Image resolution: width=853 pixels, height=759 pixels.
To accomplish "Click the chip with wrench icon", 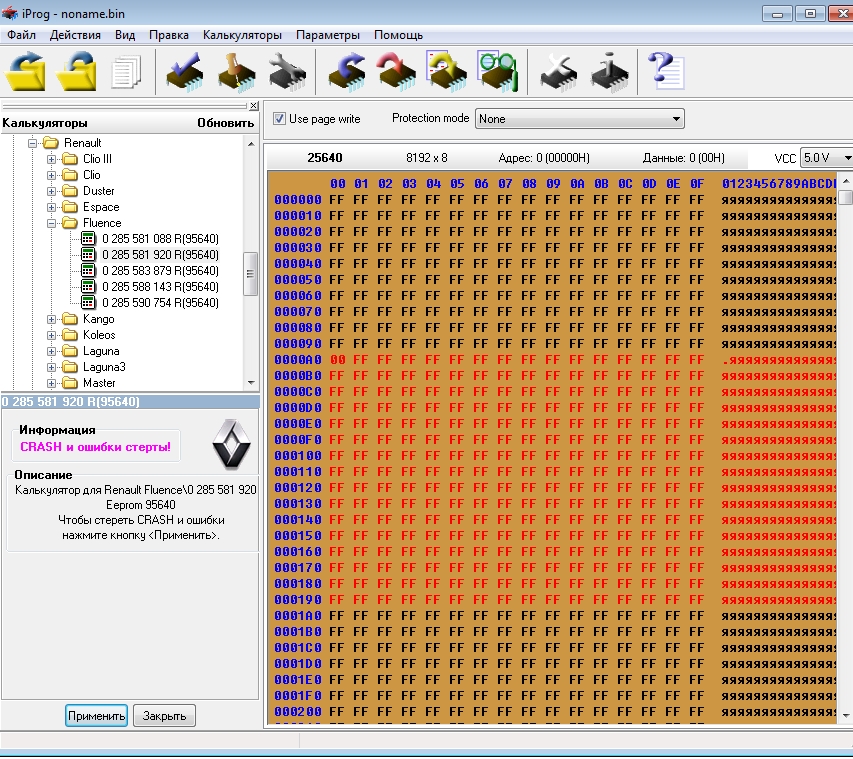I will (x=287, y=71).
